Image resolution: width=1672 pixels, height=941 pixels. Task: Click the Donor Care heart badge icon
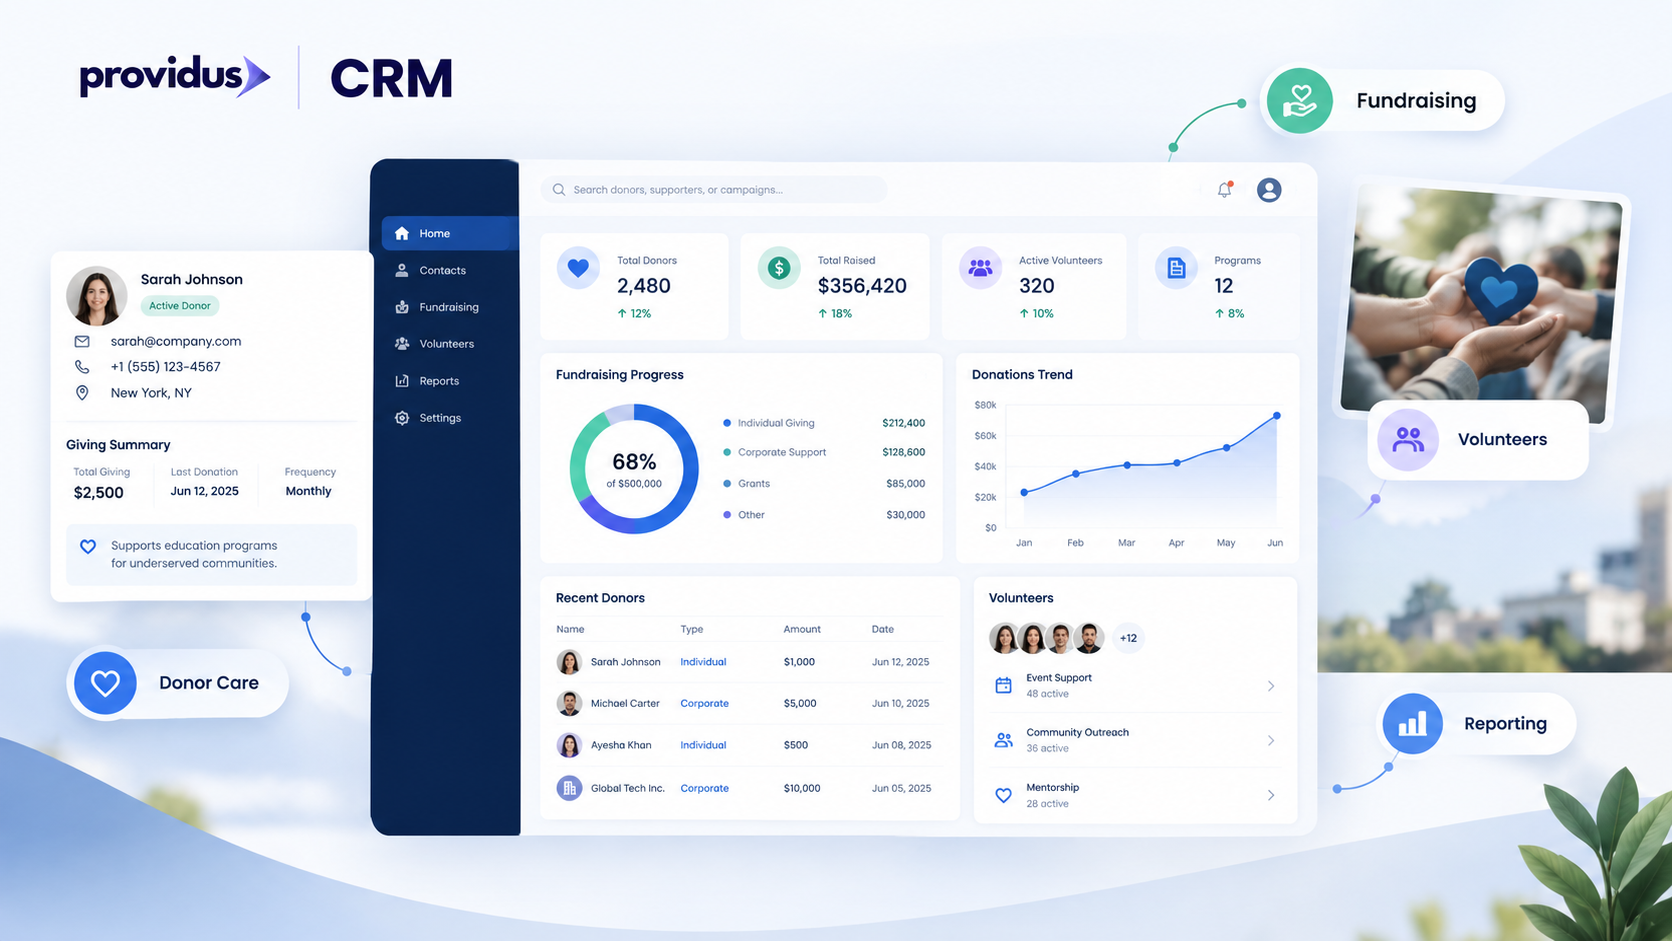click(x=105, y=683)
